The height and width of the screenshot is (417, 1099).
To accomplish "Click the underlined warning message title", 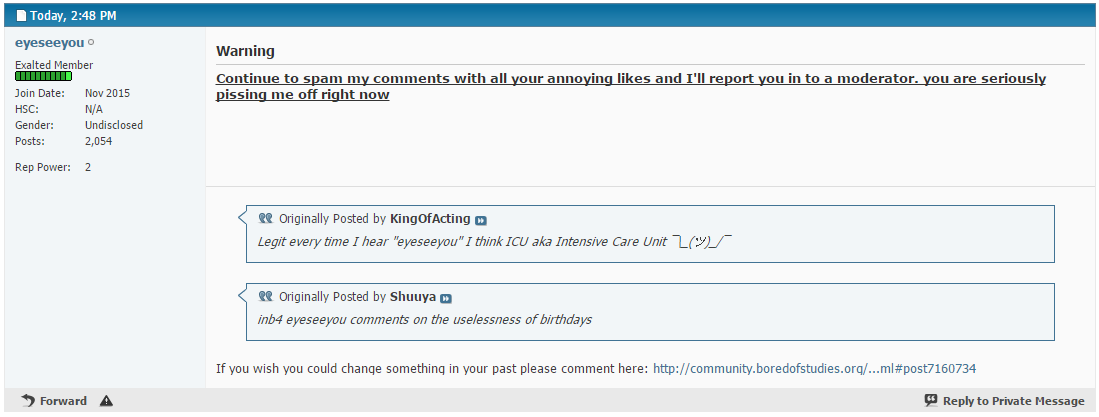I will (x=631, y=87).
